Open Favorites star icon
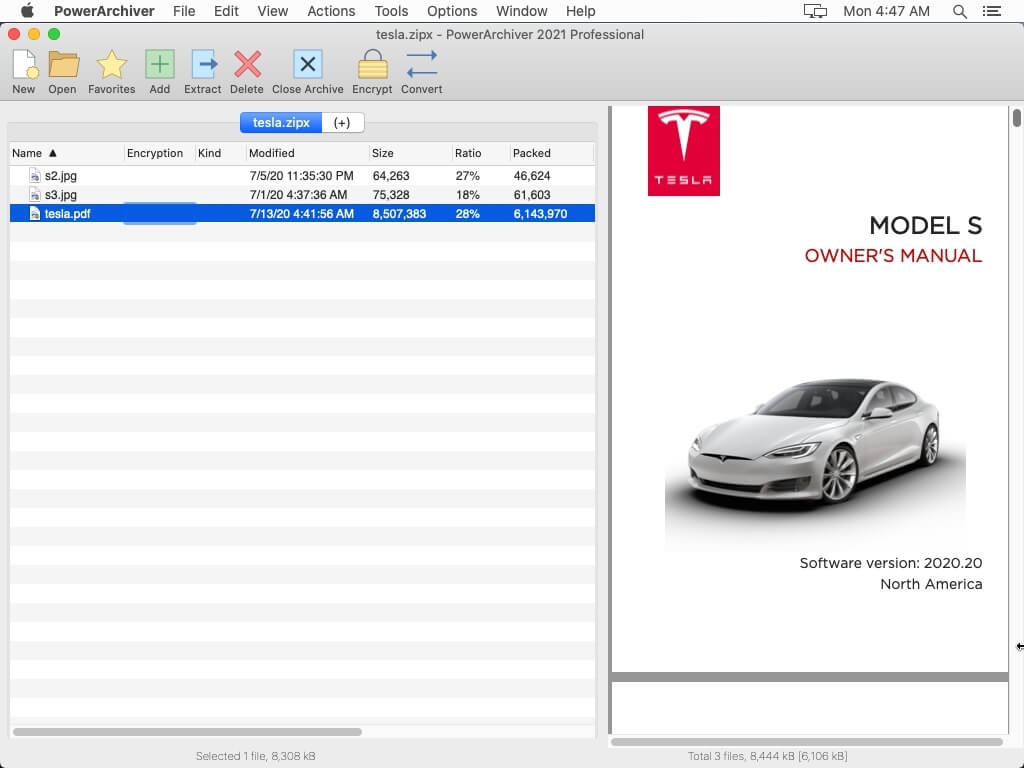This screenshot has width=1024, height=768. point(112,65)
